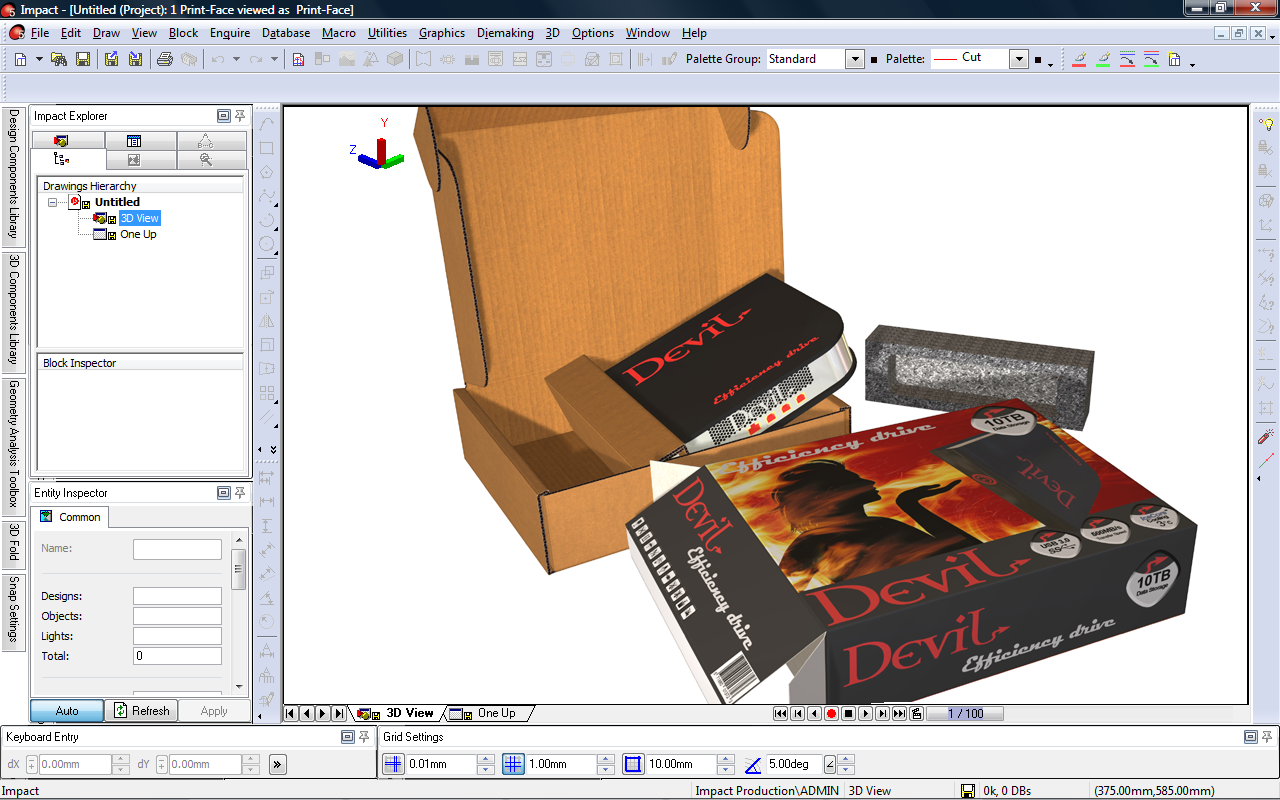Pin the Entity Inspector panel
The width and height of the screenshot is (1280, 800).
coord(240,493)
